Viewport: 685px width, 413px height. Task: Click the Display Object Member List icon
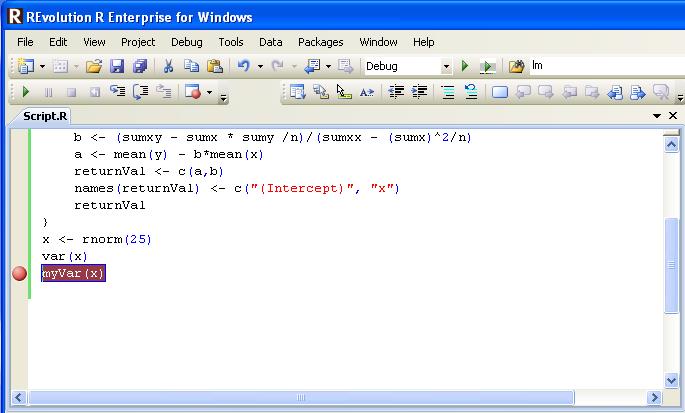coord(298,92)
